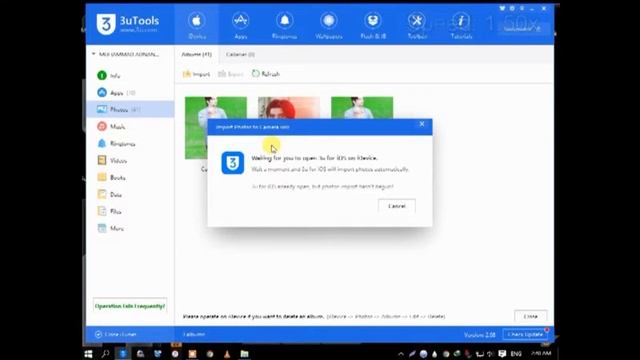Open the iDevice section in top toolbar
640x360 pixels.
pos(197,25)
